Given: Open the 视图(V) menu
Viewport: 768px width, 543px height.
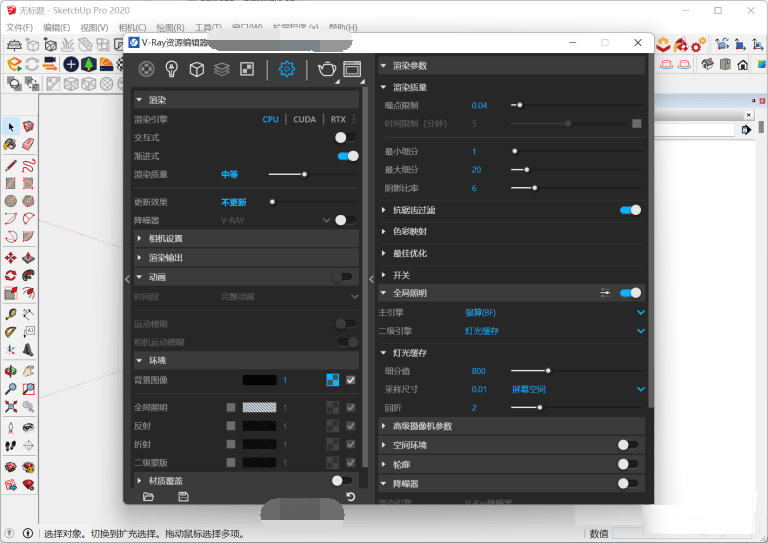Looking at the screenshot, I should 94,27.
